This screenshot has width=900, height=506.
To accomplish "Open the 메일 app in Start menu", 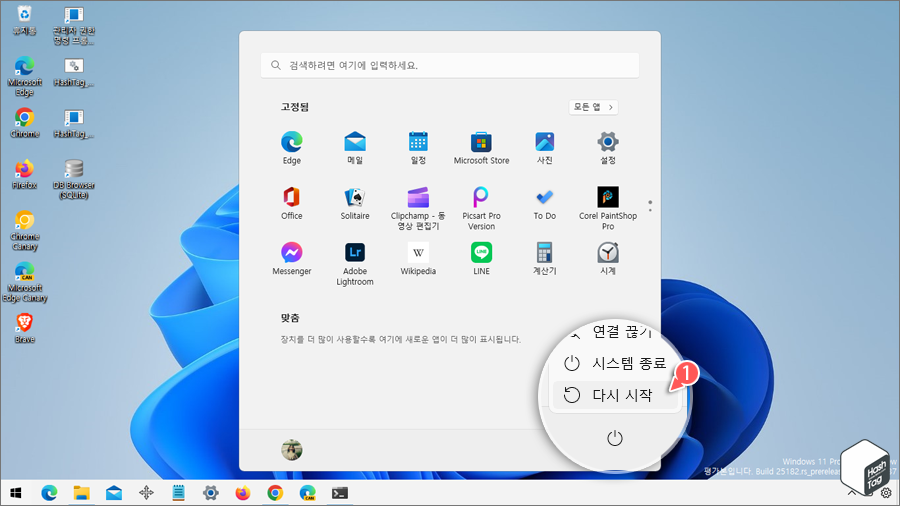I will (355, 148).
